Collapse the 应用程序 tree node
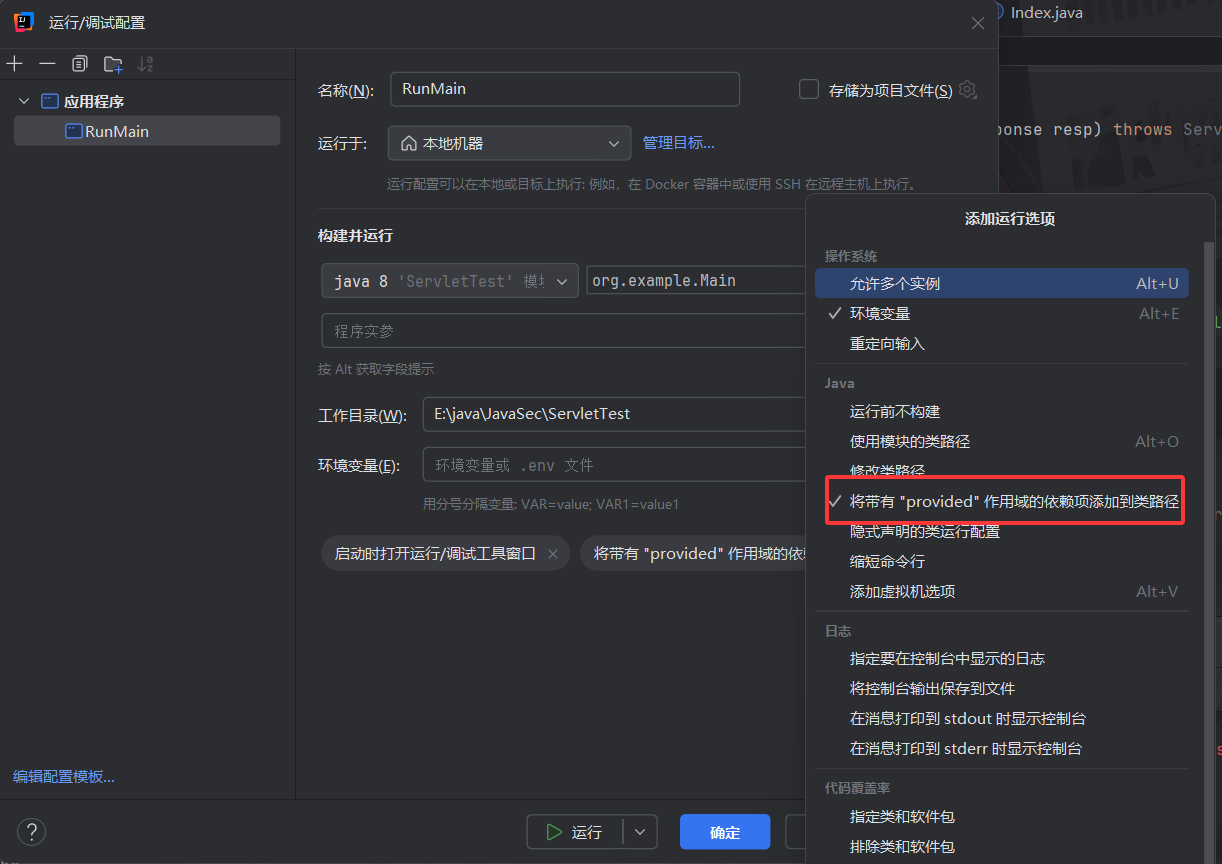The width and height of the screenshot is (1222, 864). coord(25,102)
